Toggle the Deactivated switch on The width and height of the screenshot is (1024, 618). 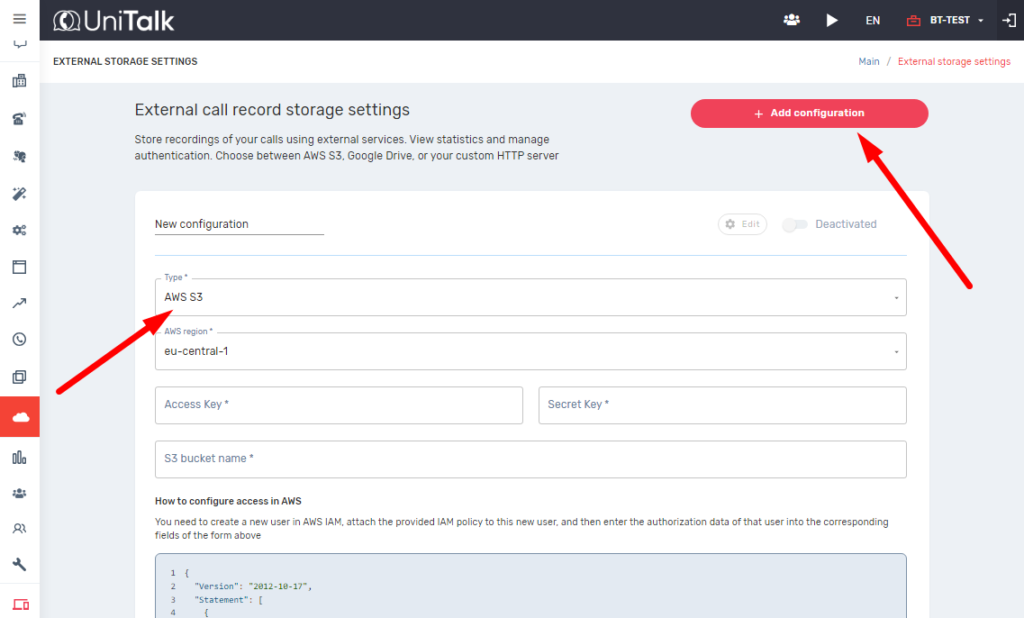[795, 225]
